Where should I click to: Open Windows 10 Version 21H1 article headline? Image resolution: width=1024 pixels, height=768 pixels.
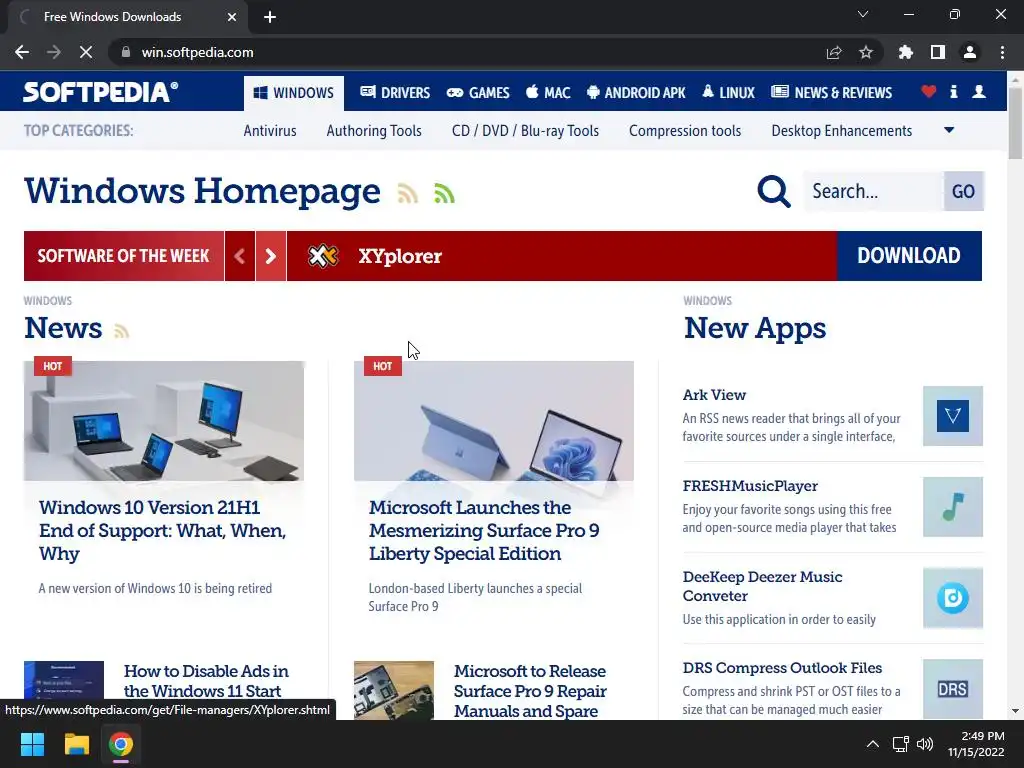tap(163, 530)
